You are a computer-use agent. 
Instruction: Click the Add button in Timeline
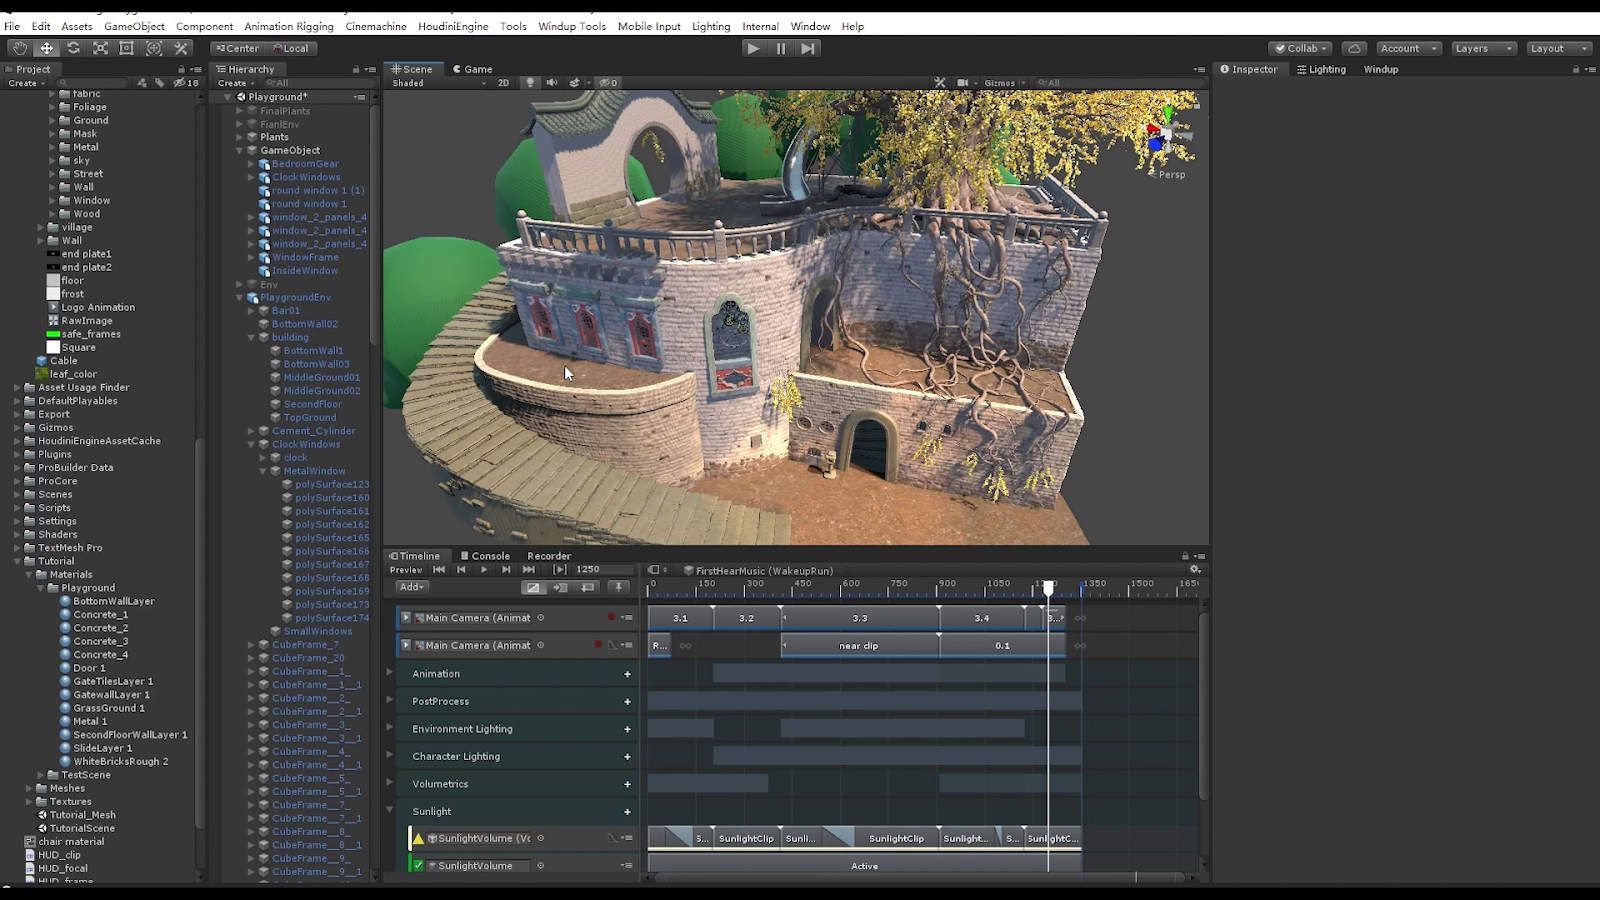coord(411,587)
